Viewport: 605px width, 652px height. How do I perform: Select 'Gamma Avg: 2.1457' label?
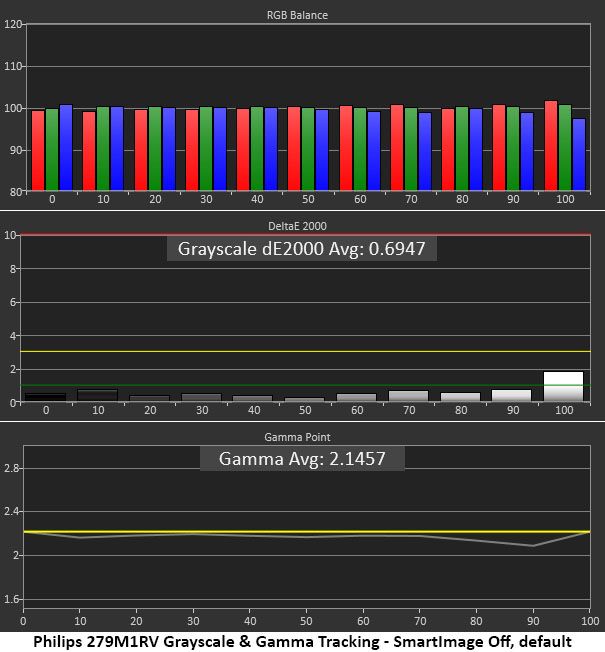302,459
